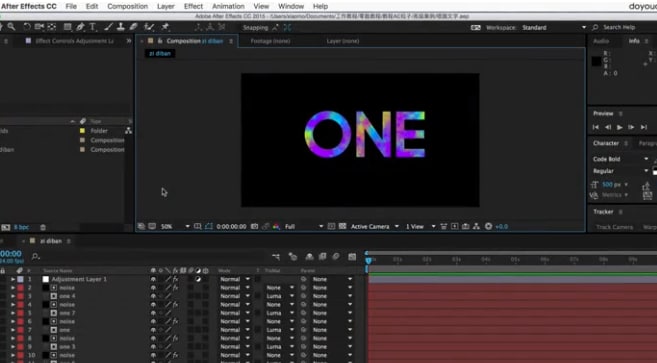
Task: Click the Draft 3D timeline button
Action: [x=293, y=257]
